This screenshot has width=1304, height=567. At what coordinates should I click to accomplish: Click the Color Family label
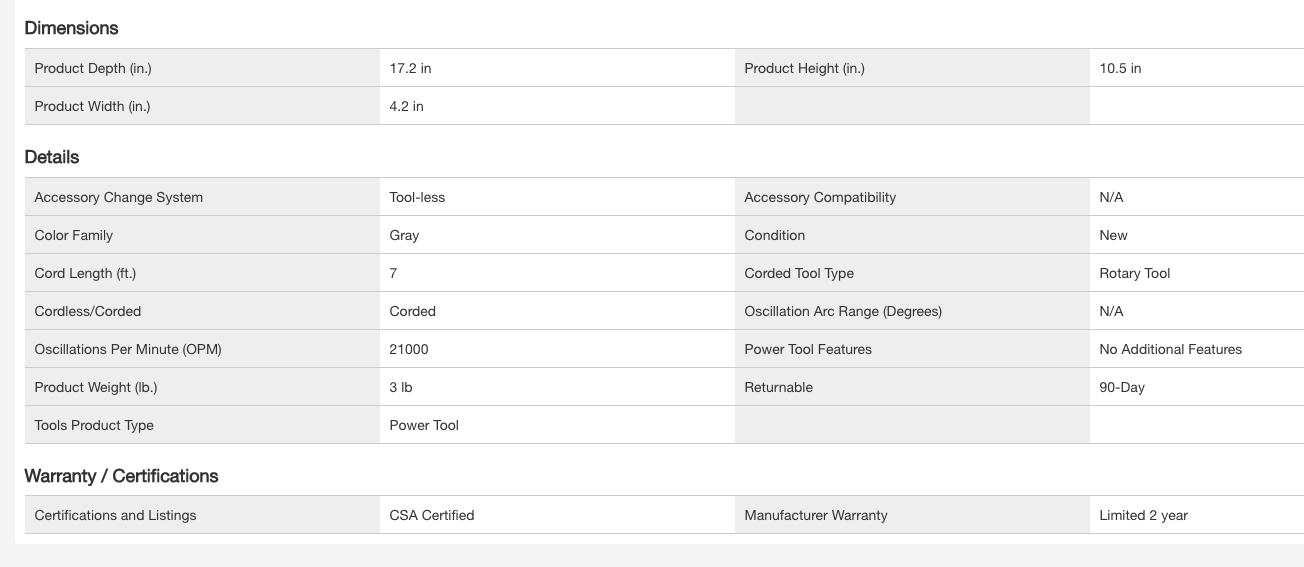(x=73, y=235)
